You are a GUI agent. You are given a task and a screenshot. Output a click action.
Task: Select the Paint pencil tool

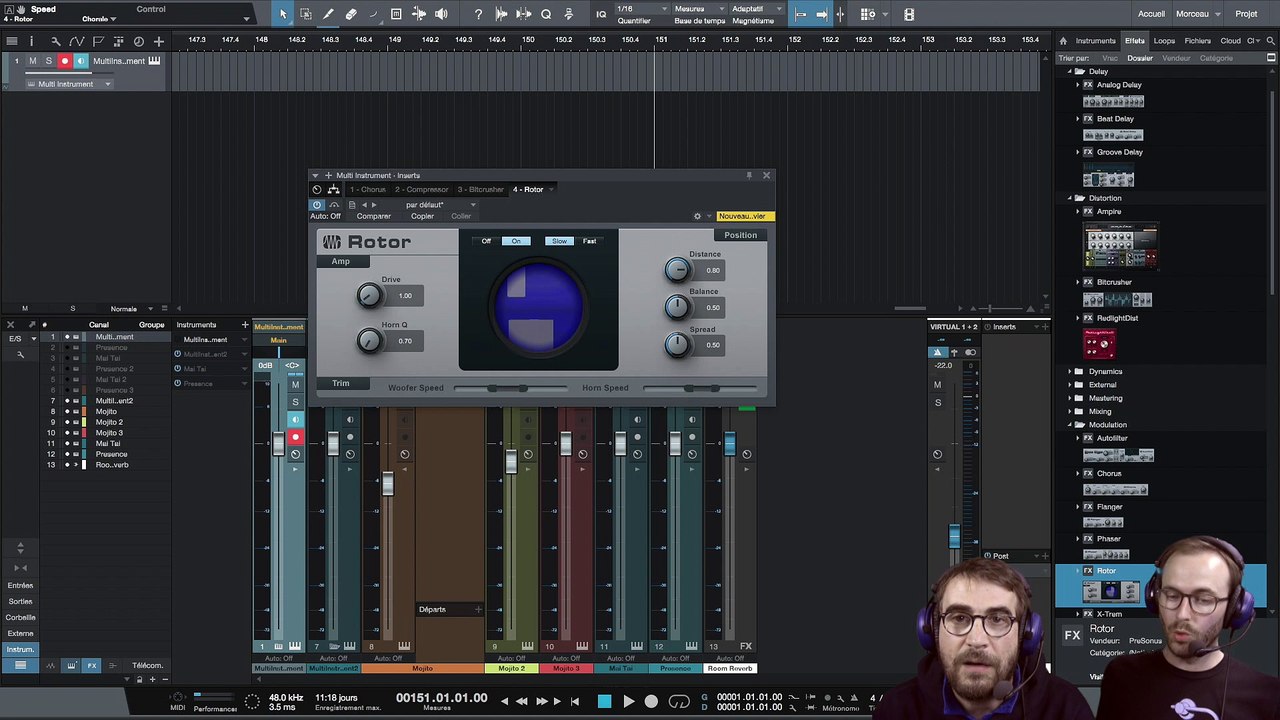coord(328,14)
